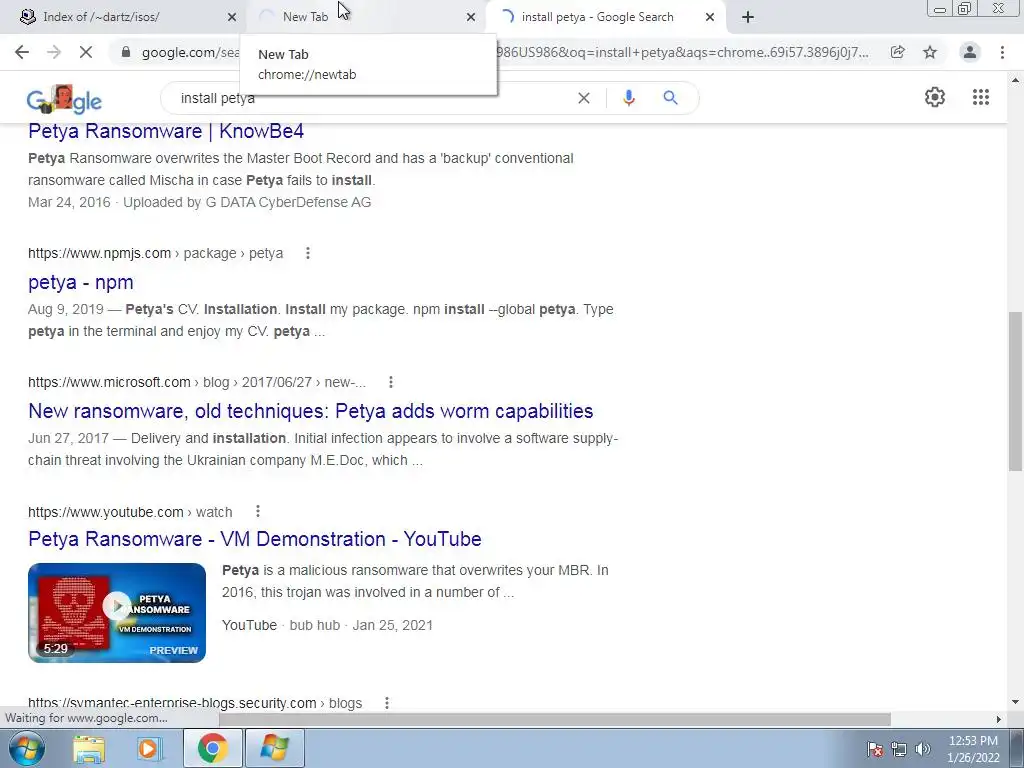
Task: Open the Chrome profile avatar
Action: click(x=970, y=52)
